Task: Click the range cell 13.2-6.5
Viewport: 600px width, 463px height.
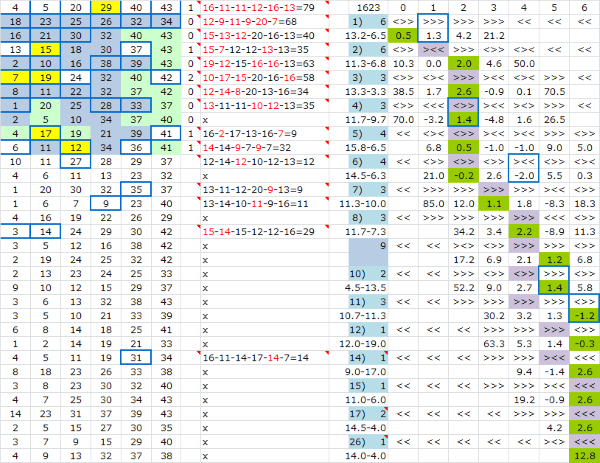Action: (x=368, y=36)
